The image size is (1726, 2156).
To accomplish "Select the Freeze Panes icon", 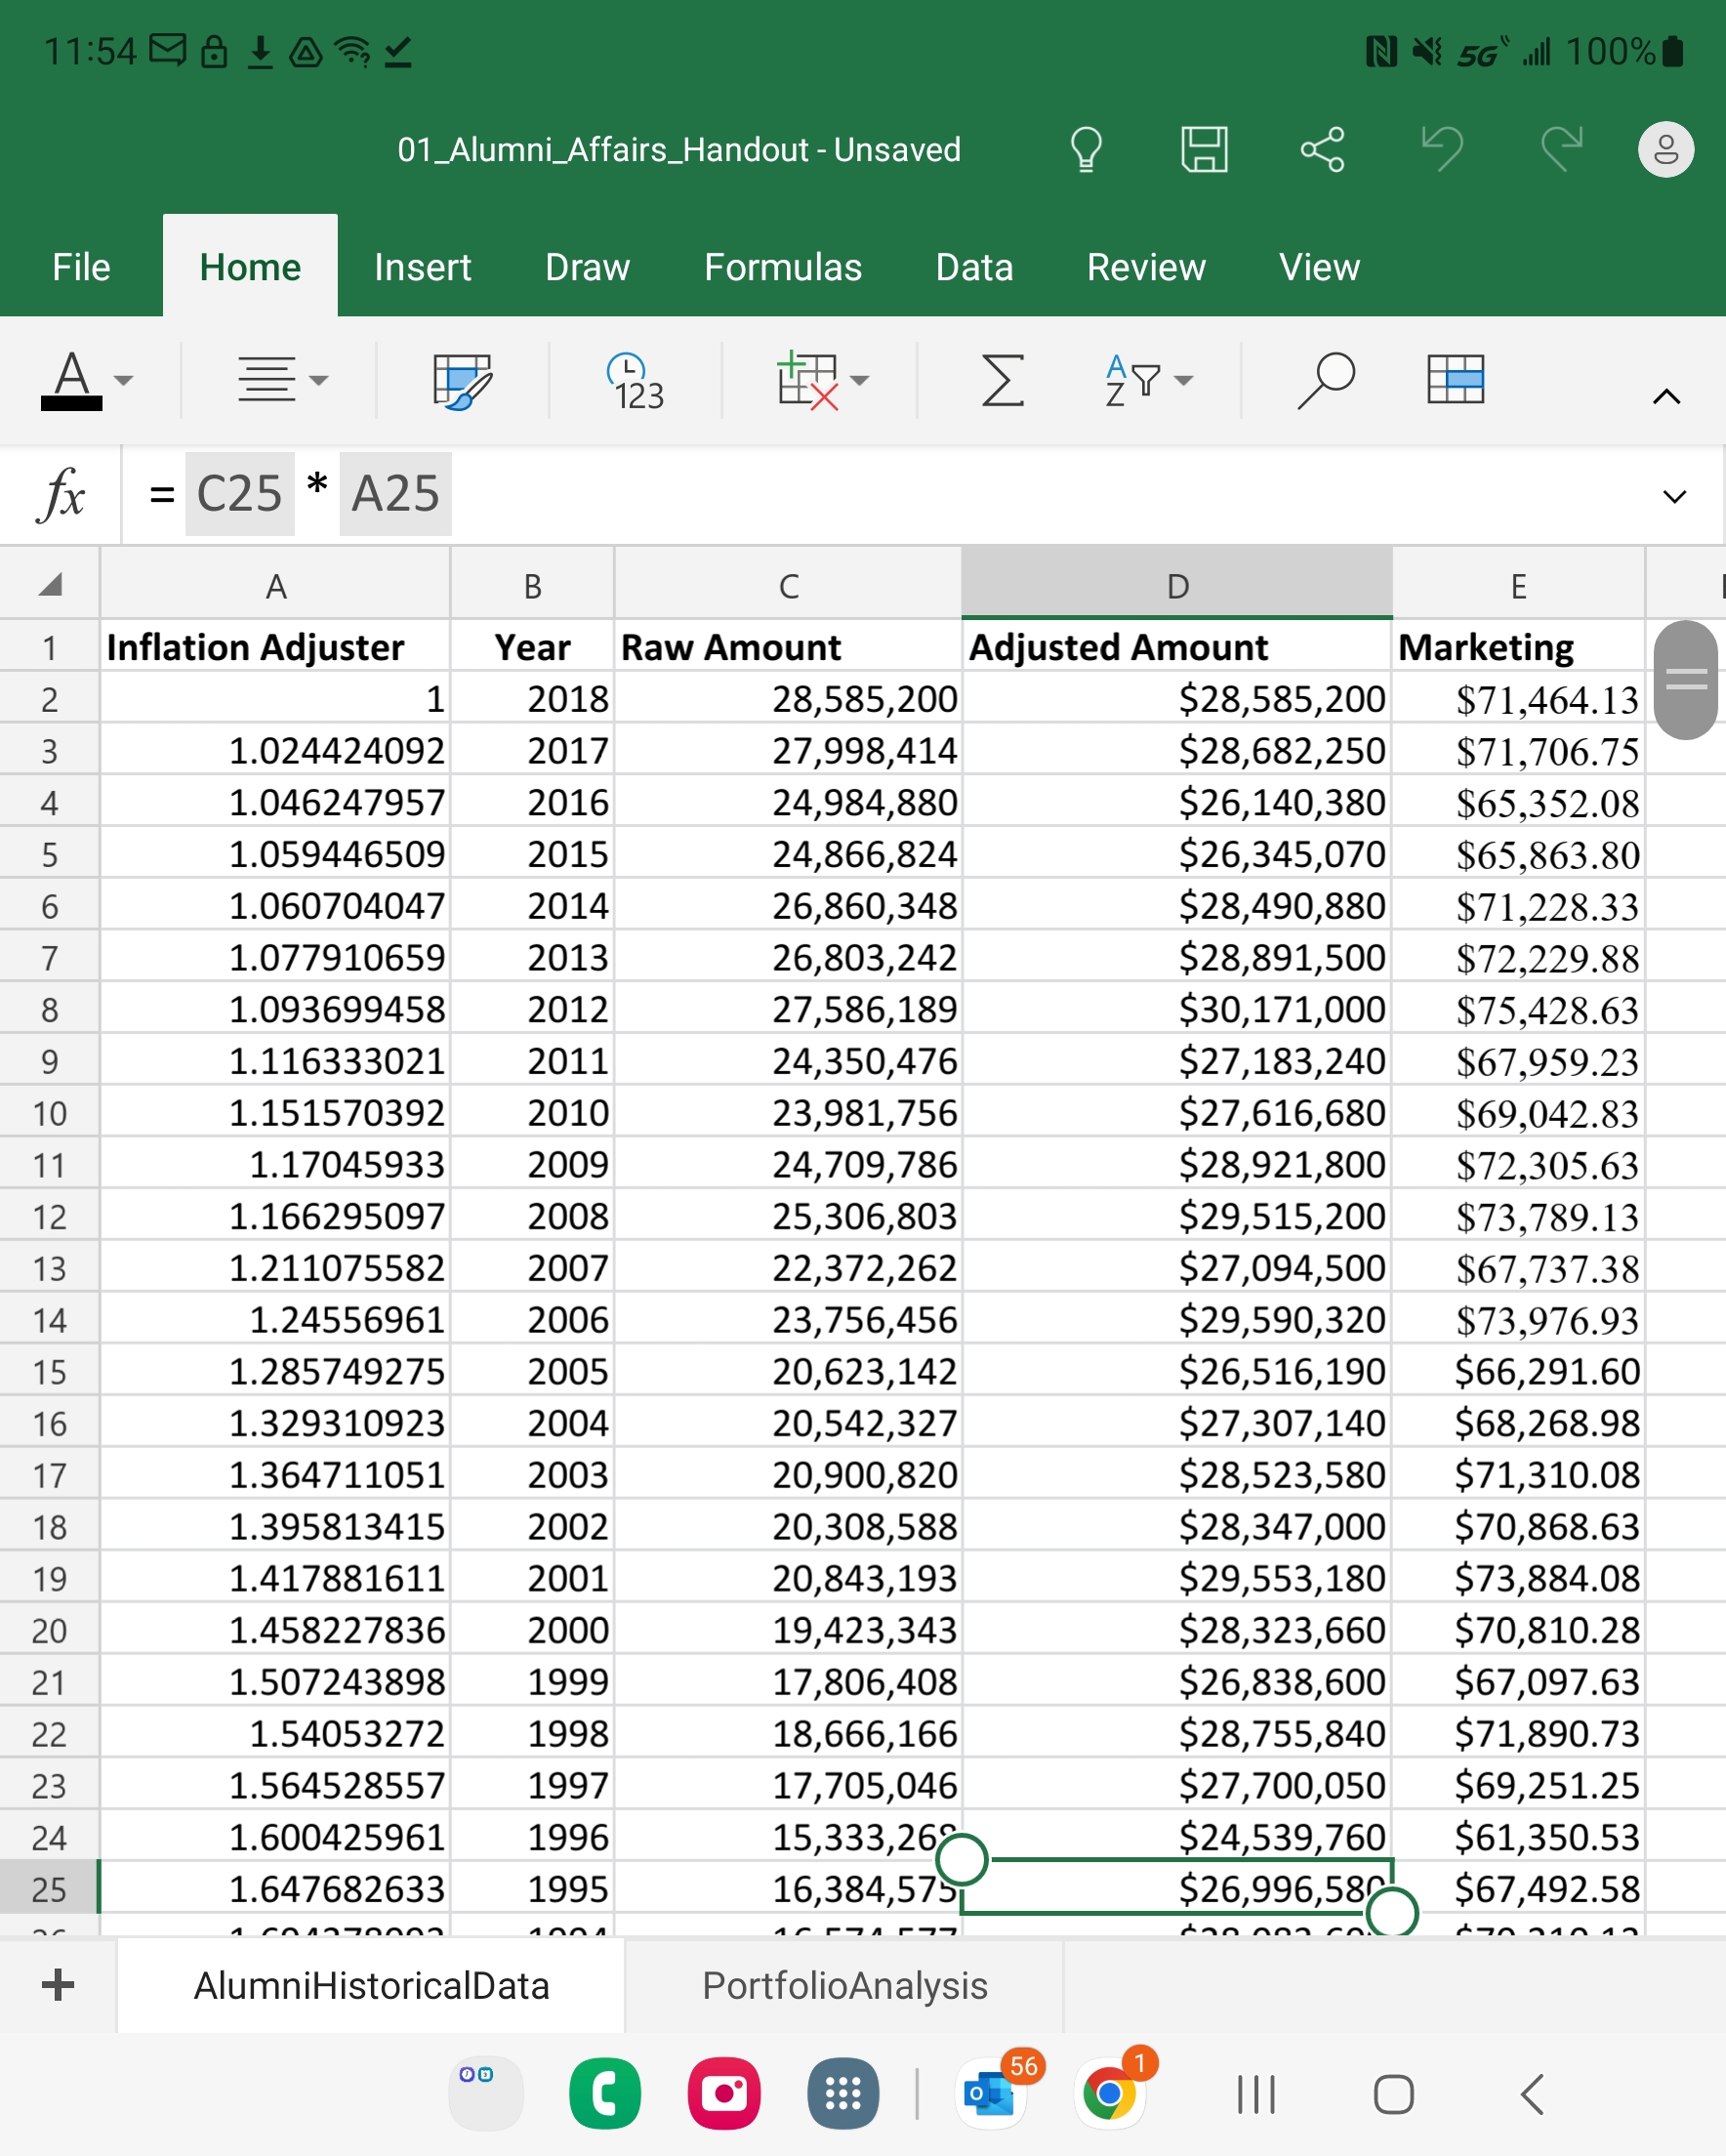I will [x=1455, y=380].
